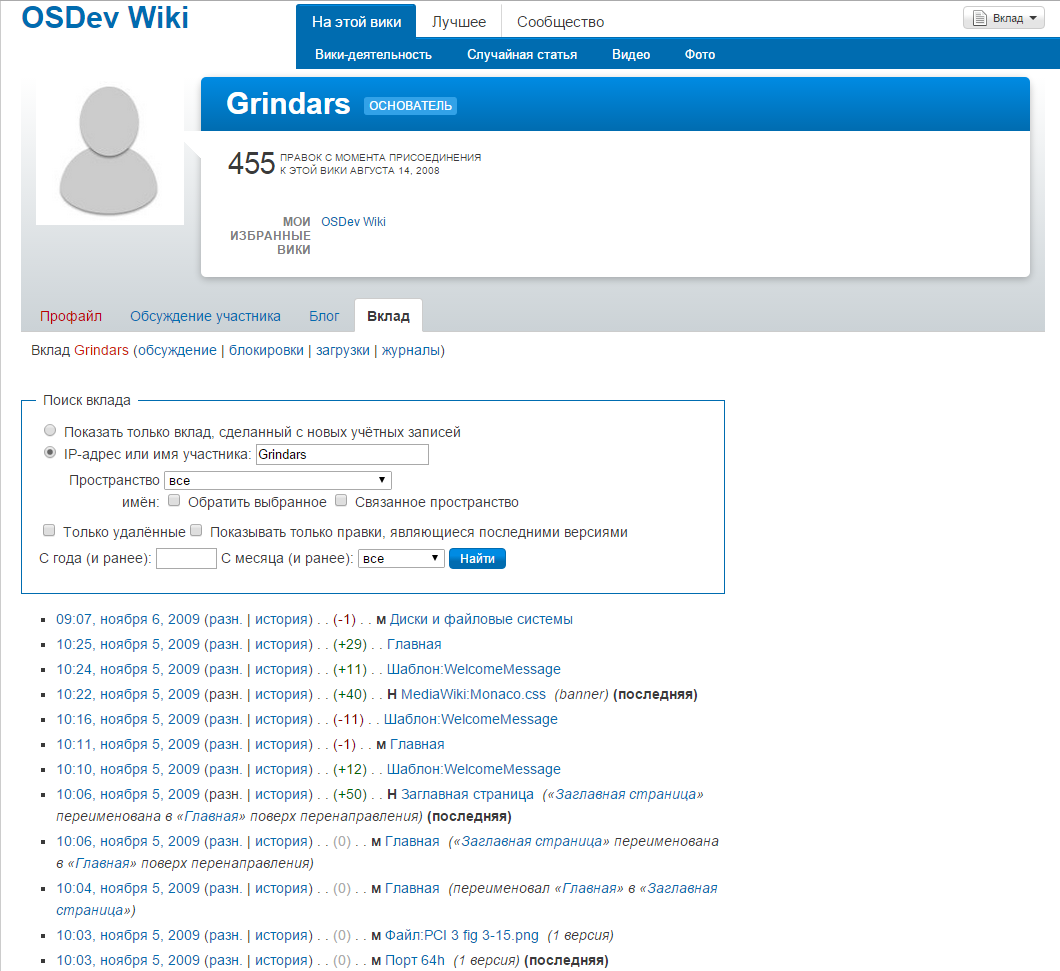Open Главная on the 10:25 row
The width and height of the screenshot is (1060, 971).
click(414, 644)
